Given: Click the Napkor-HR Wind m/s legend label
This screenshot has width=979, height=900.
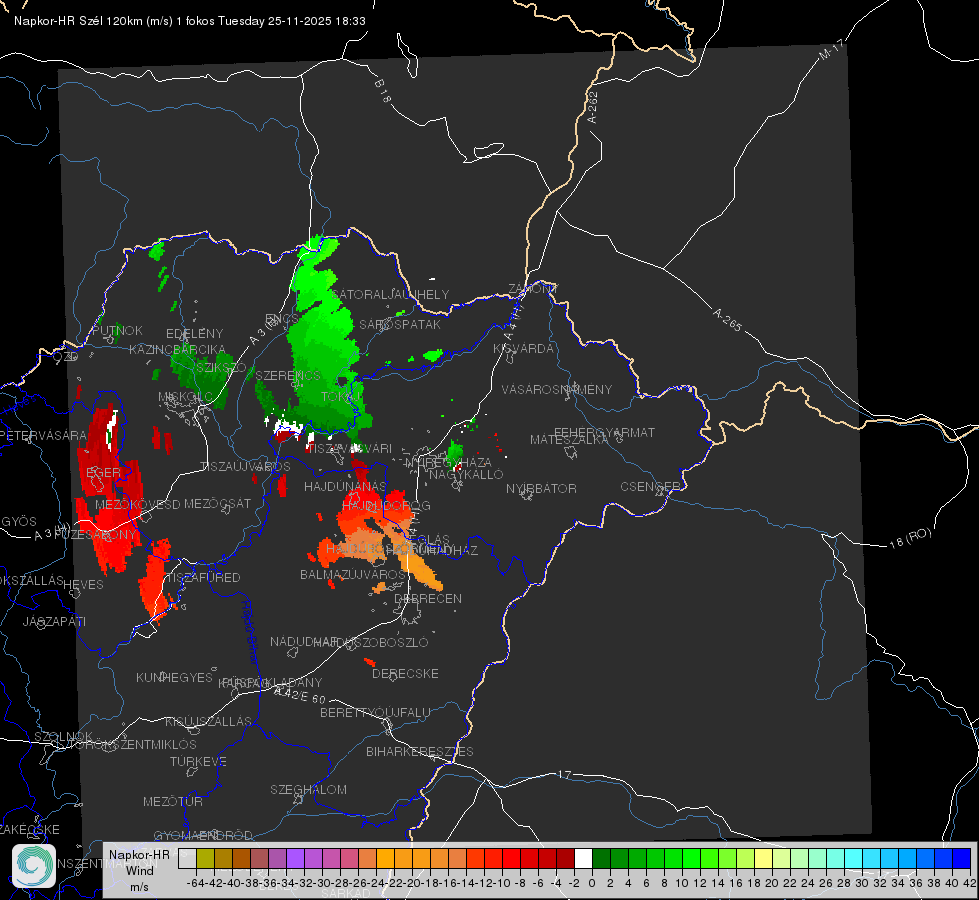Looking at the screenshot, I should click(x=139, y=871).
